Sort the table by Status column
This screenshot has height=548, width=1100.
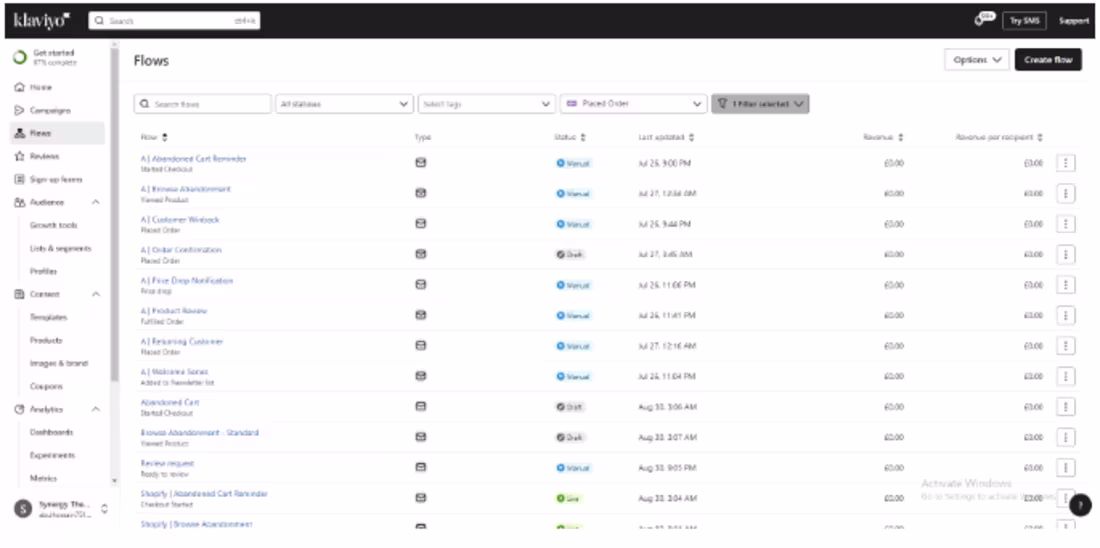coord(570,138)
